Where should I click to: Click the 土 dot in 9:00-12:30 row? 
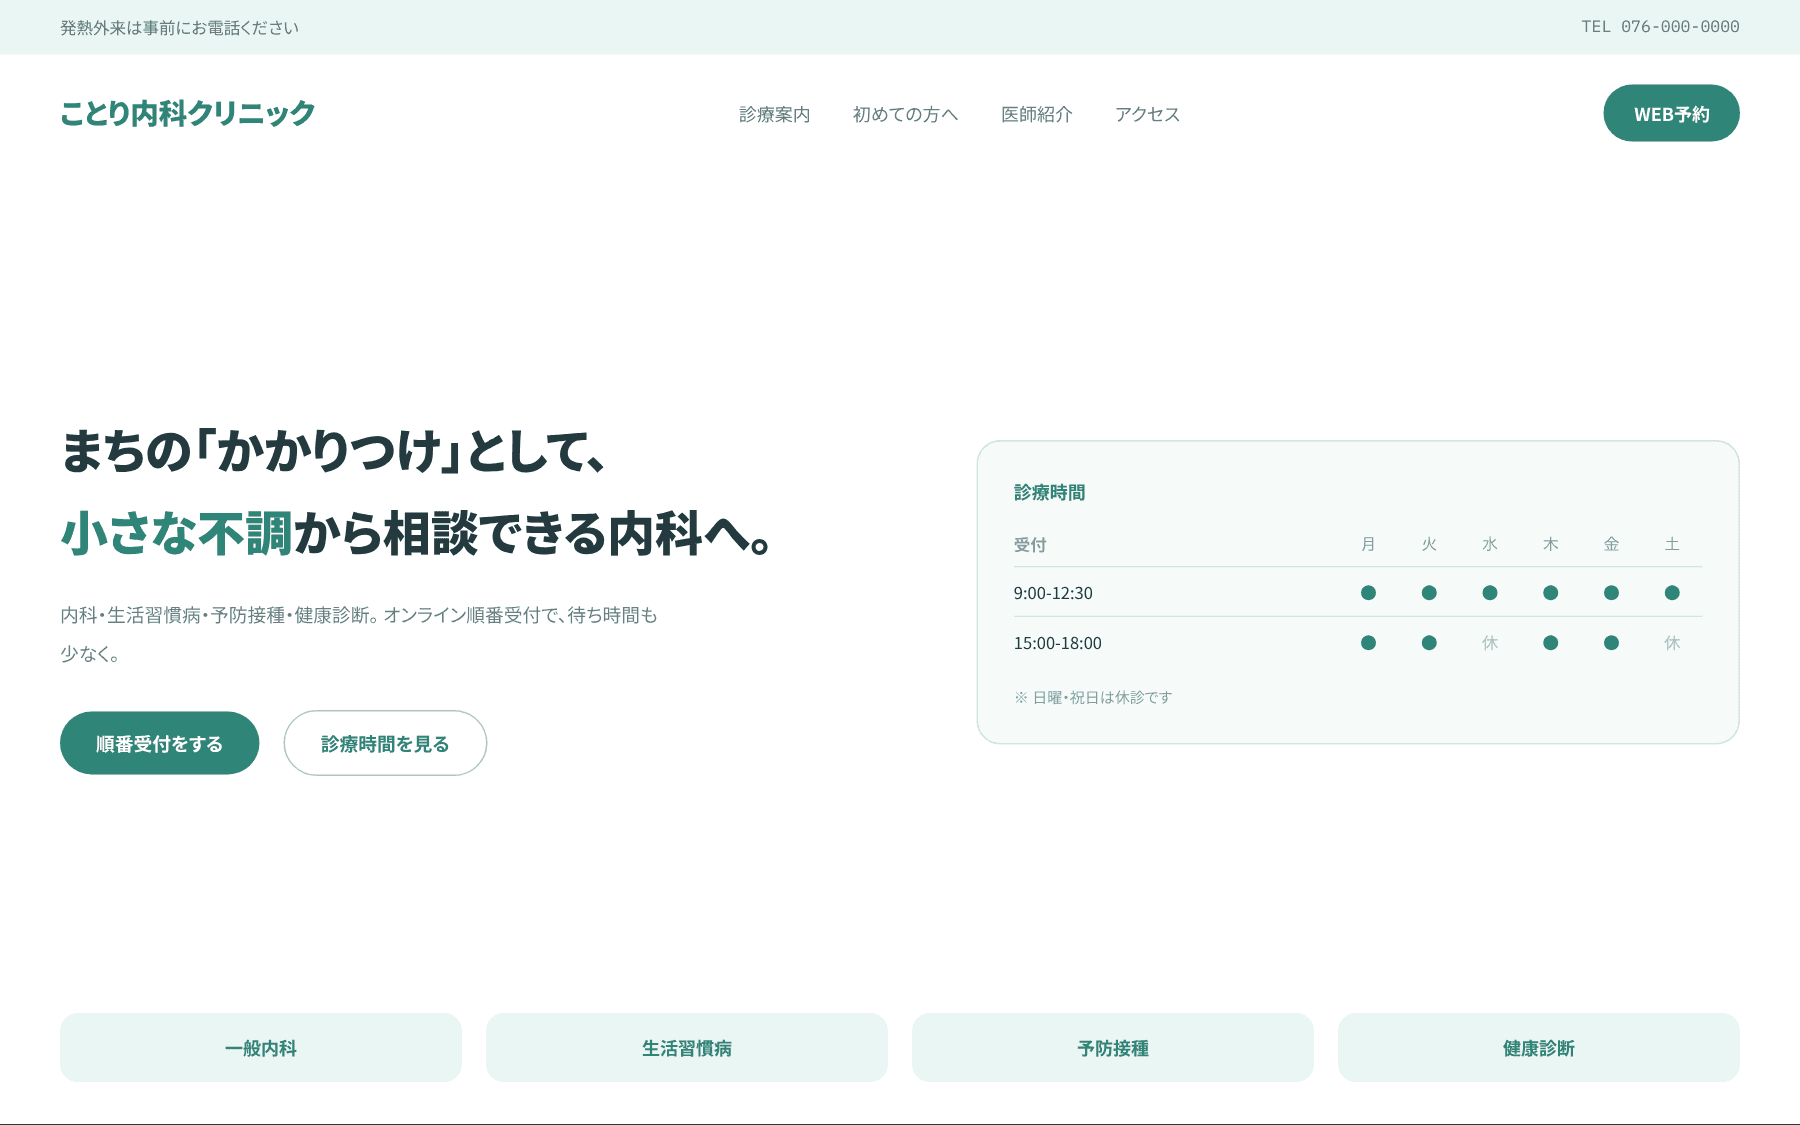point(1672,593)
